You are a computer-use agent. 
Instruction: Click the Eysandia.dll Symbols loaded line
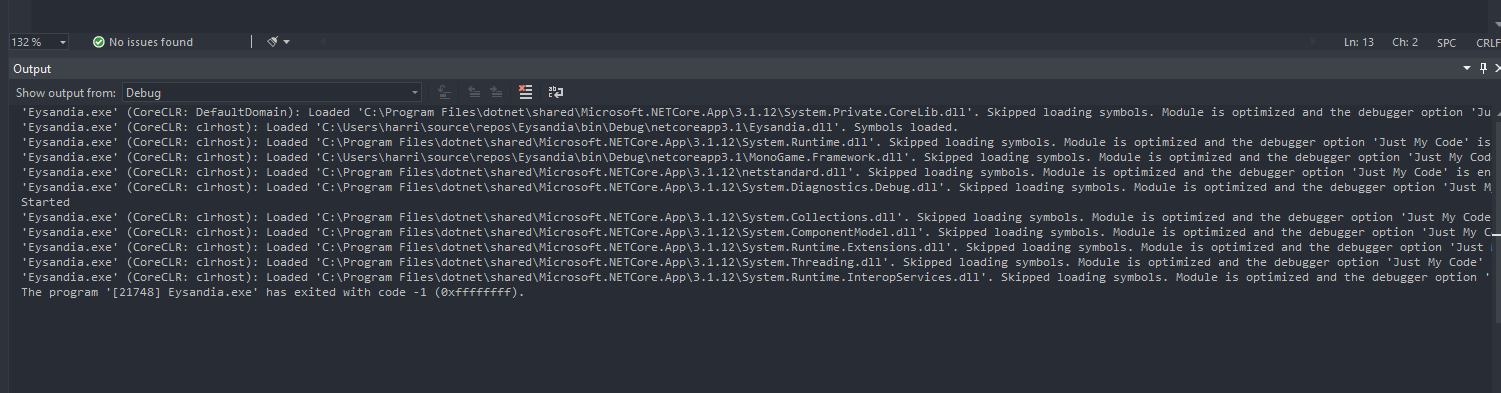pos(490,127)
